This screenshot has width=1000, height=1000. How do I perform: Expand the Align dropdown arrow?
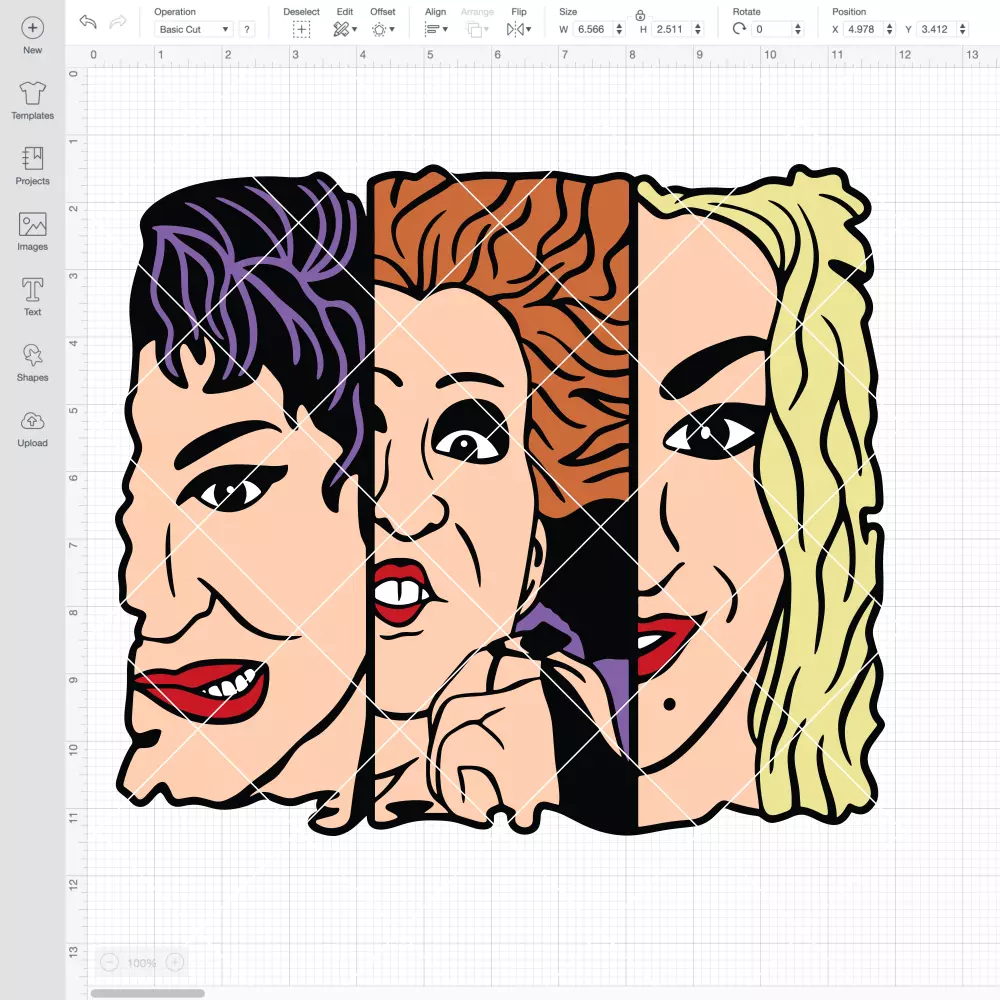pos(445,29)
